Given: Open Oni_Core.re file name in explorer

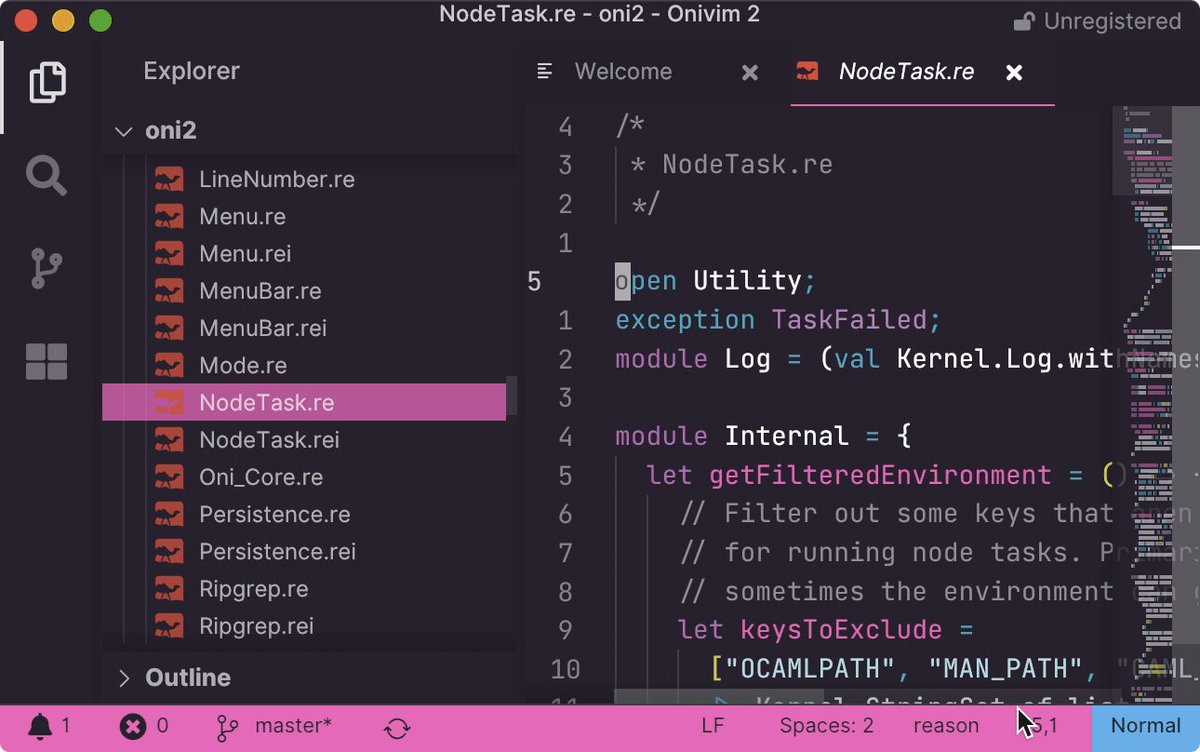Looking at the screenshot, I should point(261,477).
